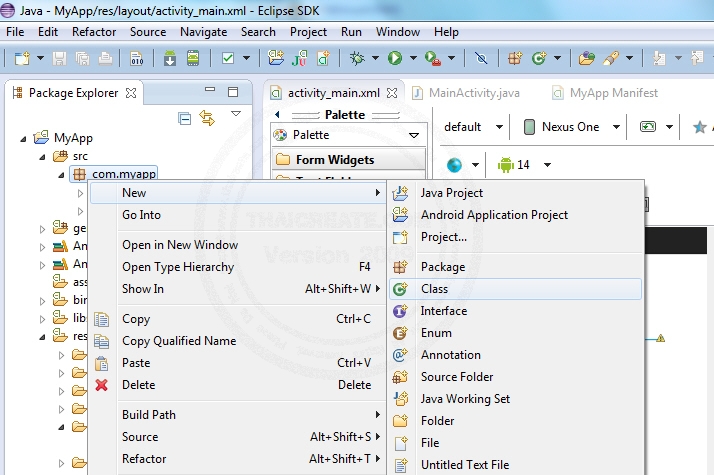The width and height of the screenshot is (714, 475).
Task: Open the File menu
Action: pos(15,32)
